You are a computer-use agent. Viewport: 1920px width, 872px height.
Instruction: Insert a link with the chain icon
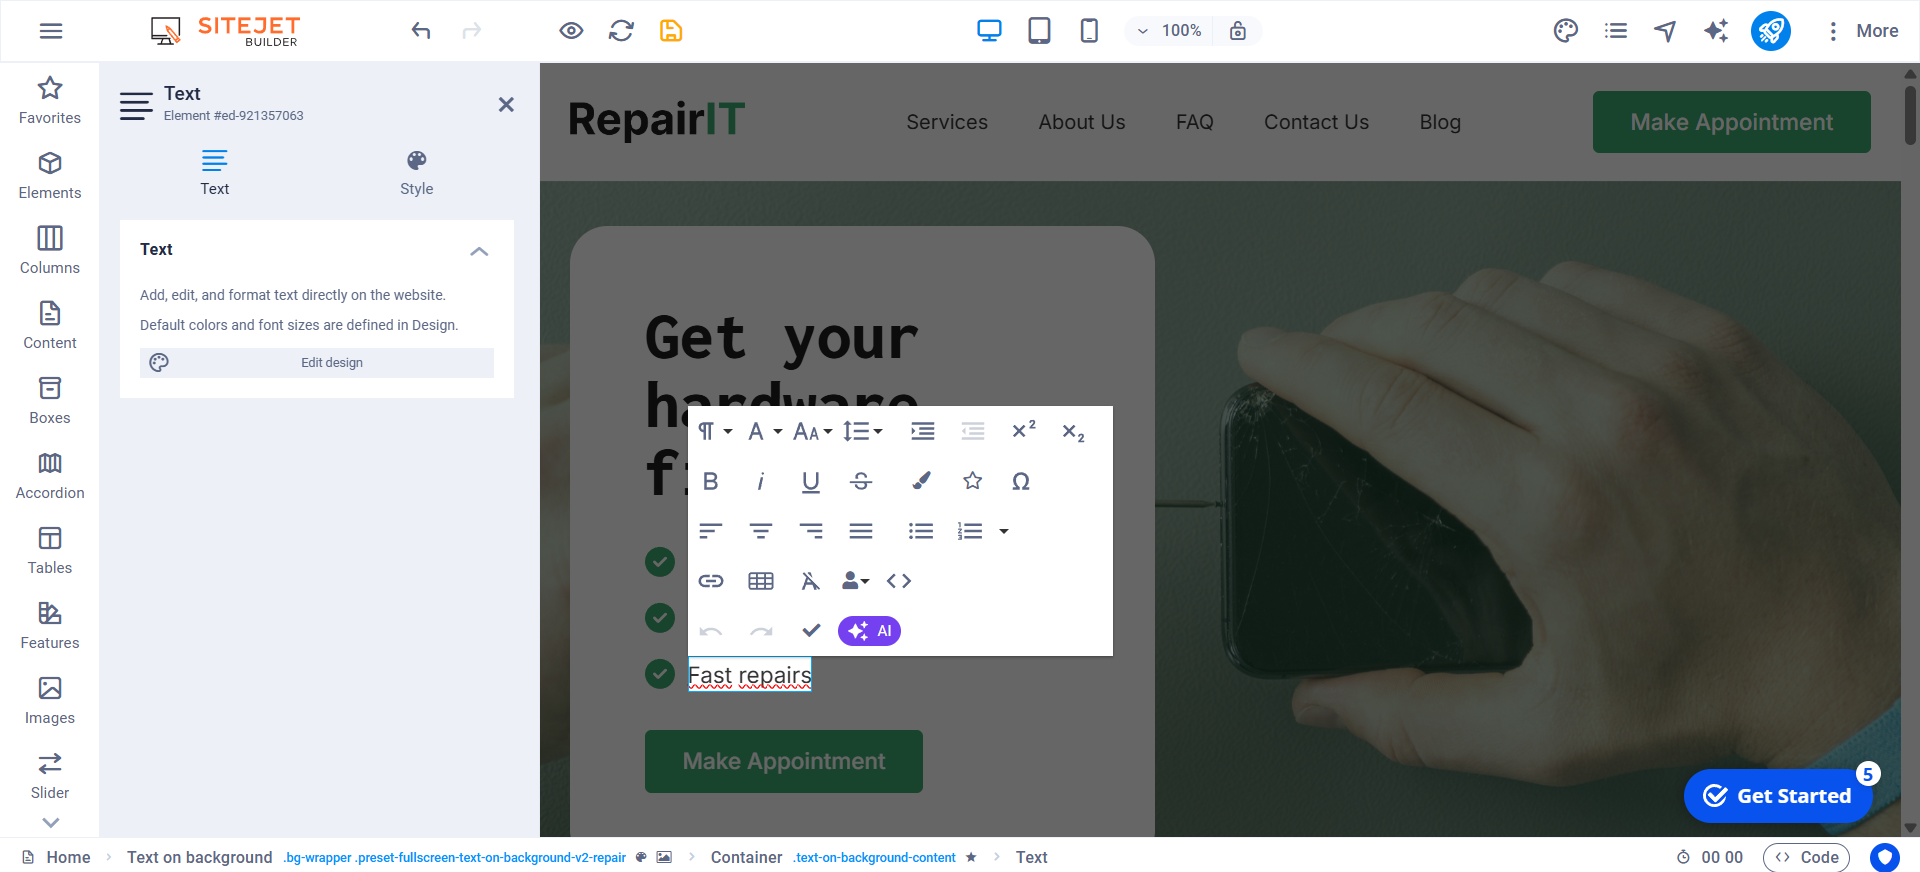(710, 581)
